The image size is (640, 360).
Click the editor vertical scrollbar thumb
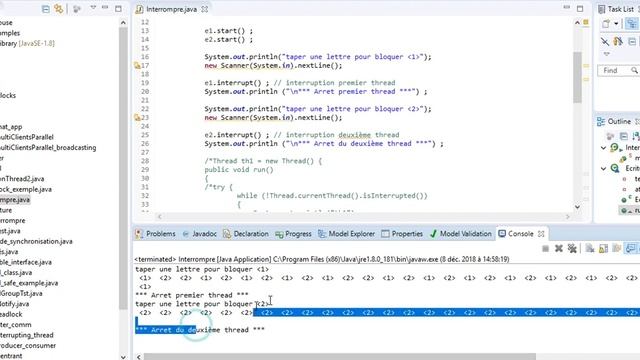pyautogui.click(x=577, y=78)
